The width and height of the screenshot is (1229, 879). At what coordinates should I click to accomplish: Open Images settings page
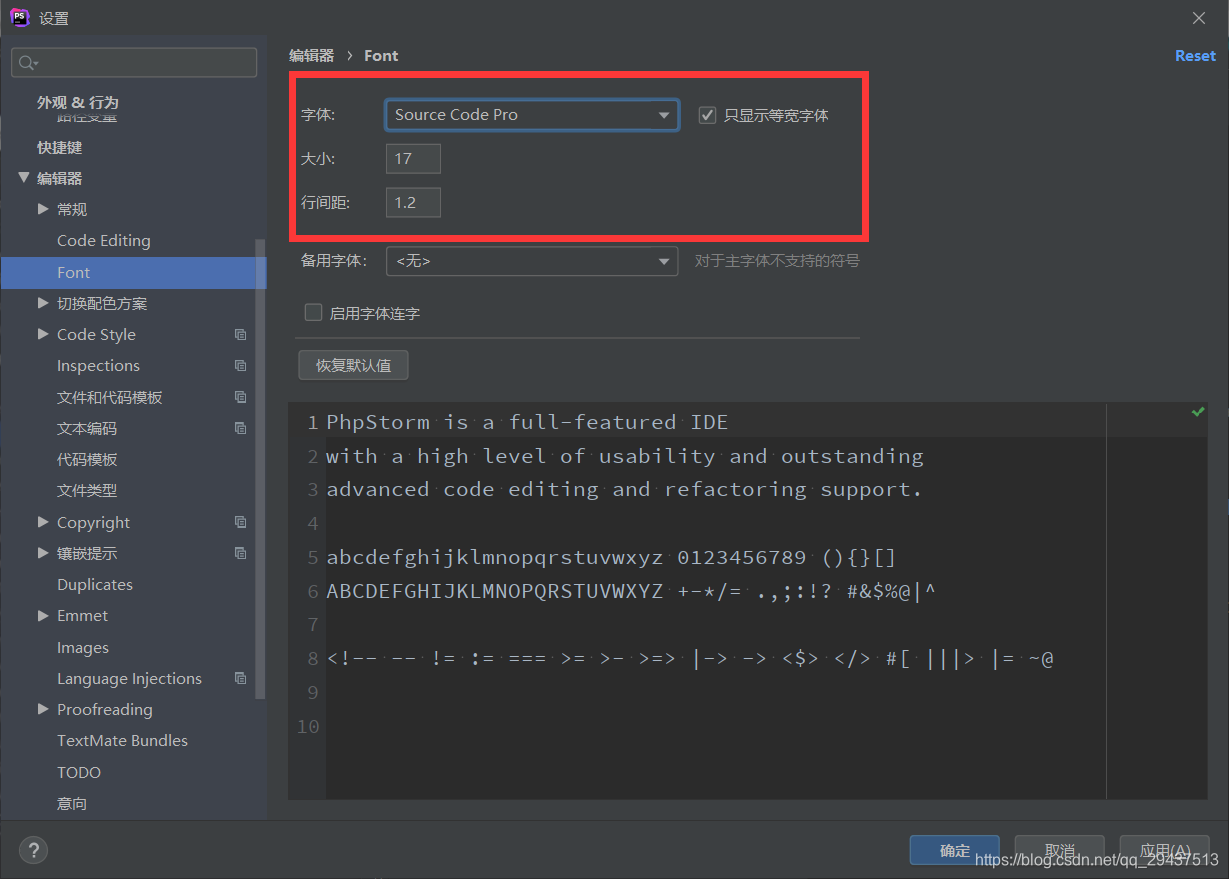coord(83,648)
